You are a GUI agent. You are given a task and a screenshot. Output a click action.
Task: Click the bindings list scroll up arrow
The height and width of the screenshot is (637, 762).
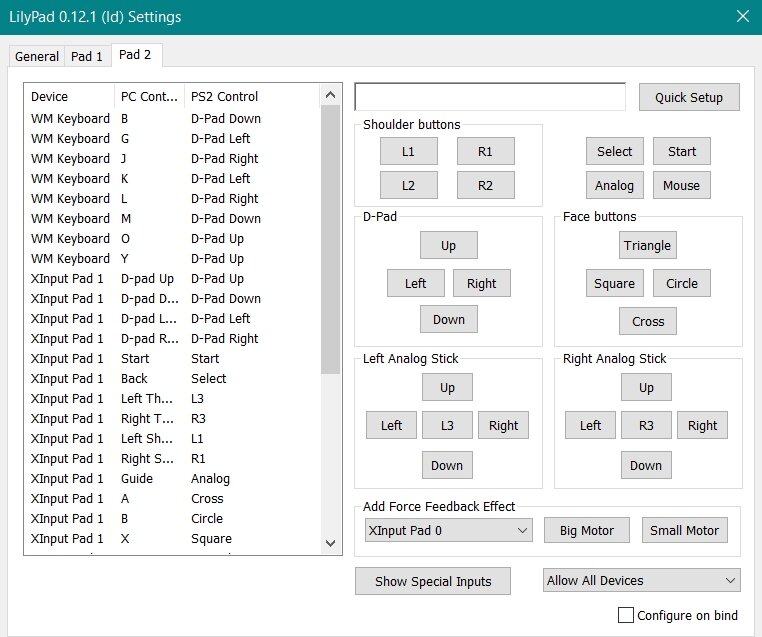point(330,95)
